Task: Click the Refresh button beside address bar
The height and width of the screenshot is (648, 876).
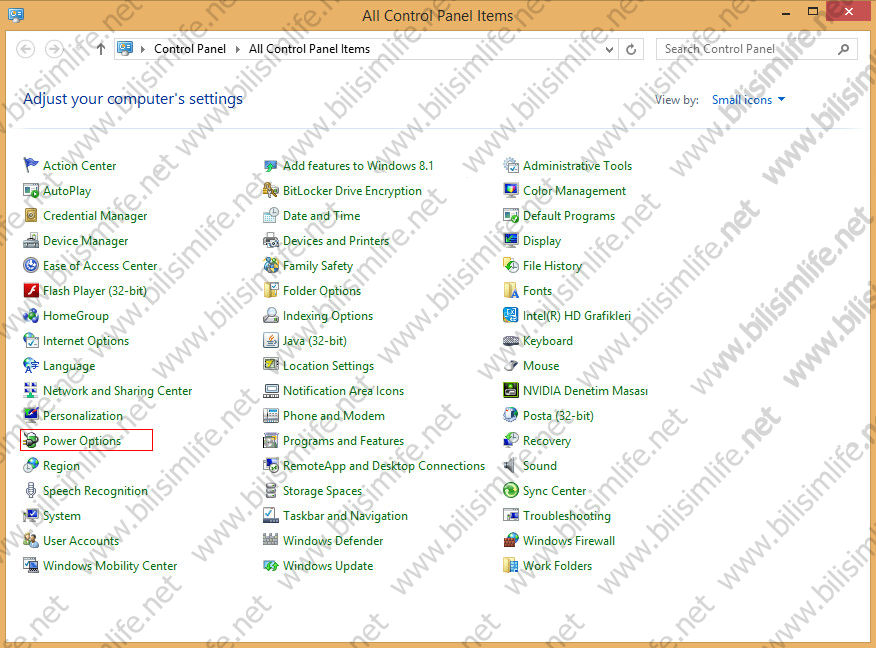Action: click(631, 49)
